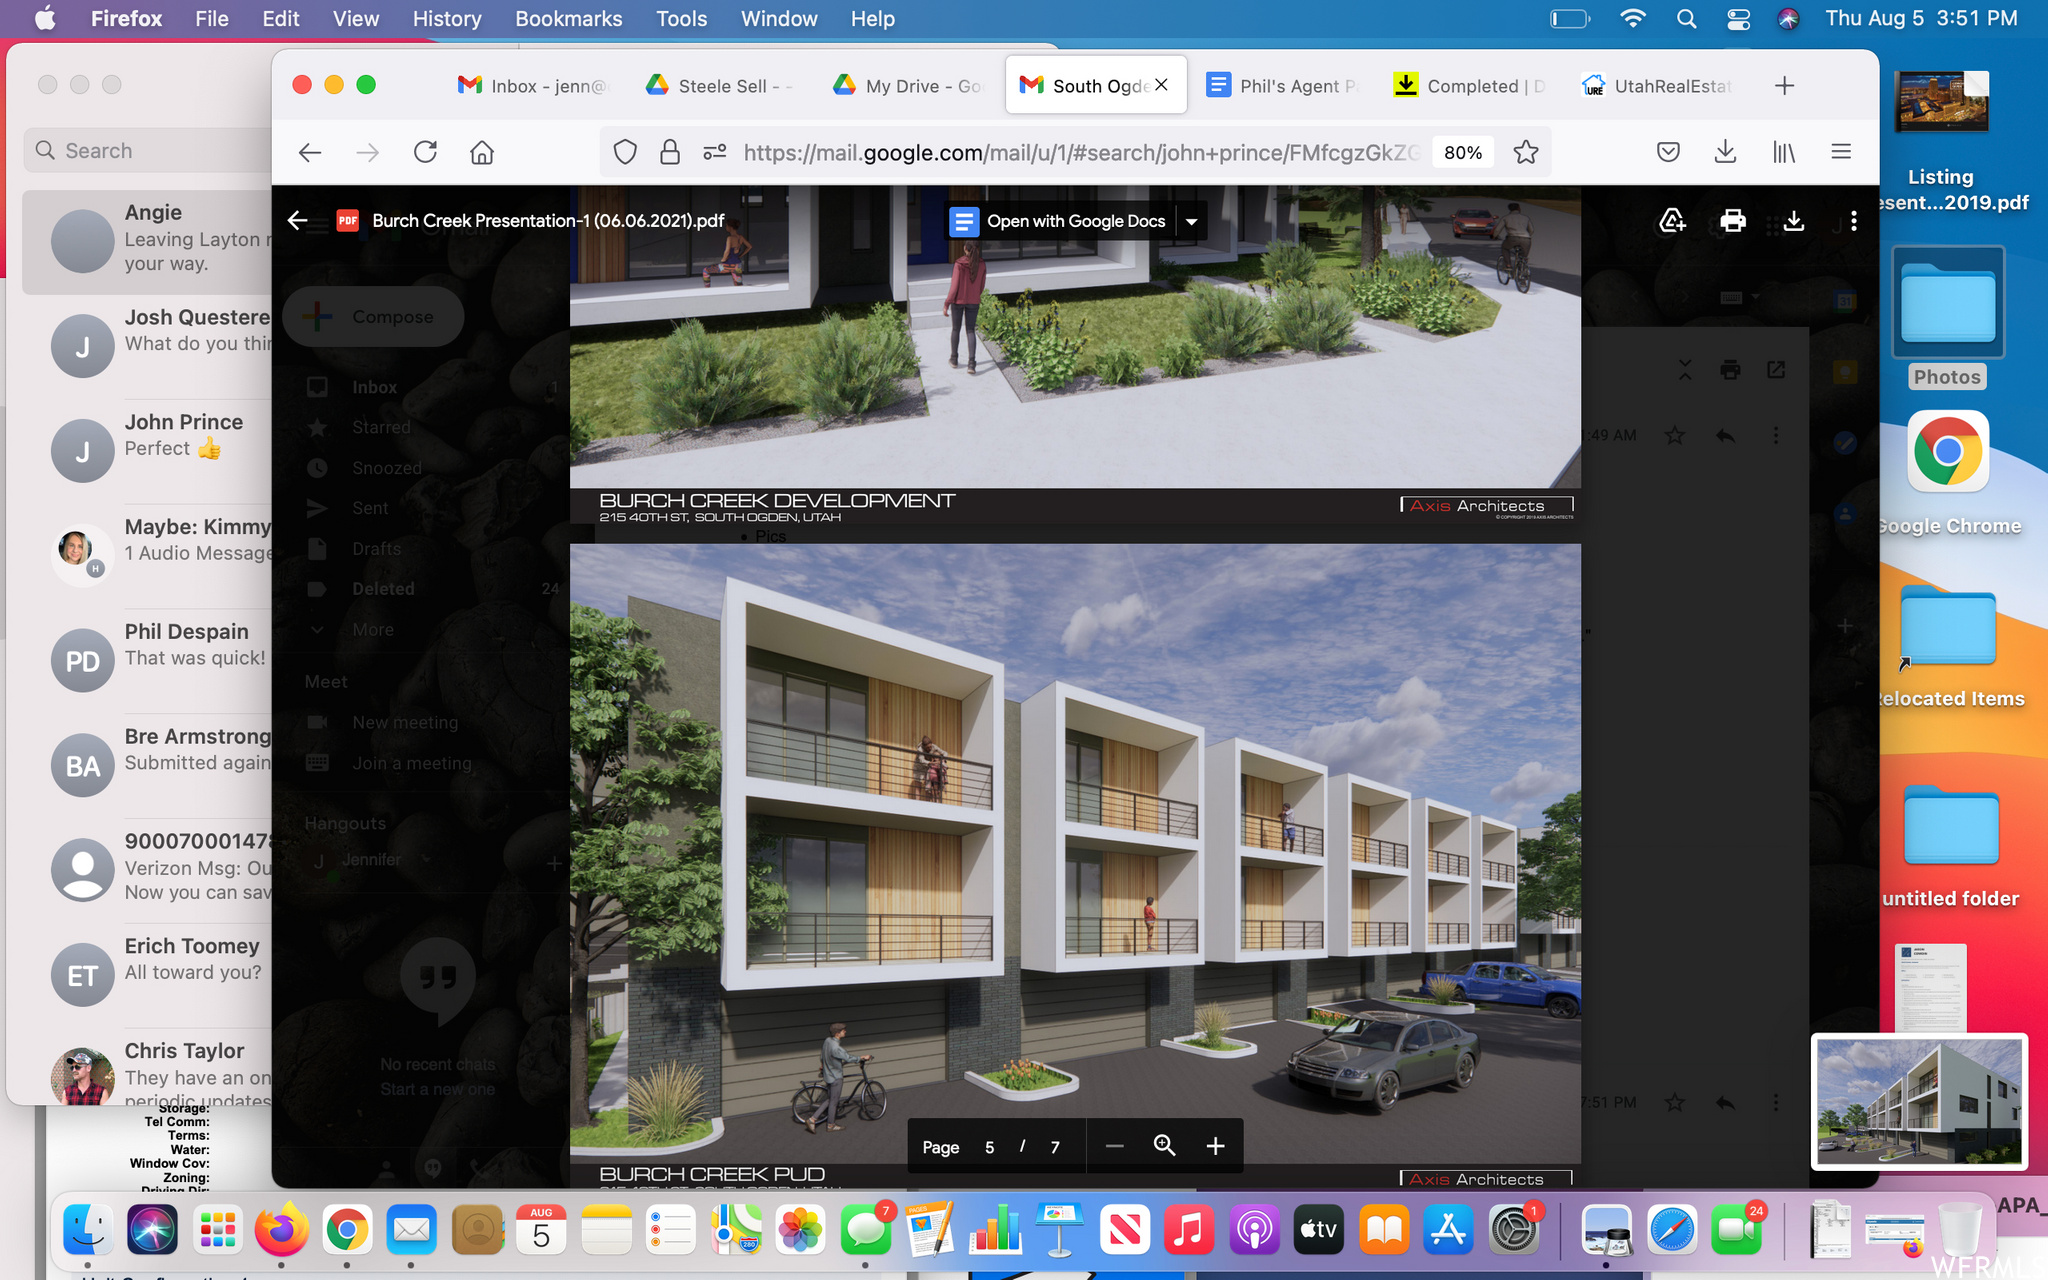Add the PDF to Google Drive
The image size is (2048, 1280).
1672,220
